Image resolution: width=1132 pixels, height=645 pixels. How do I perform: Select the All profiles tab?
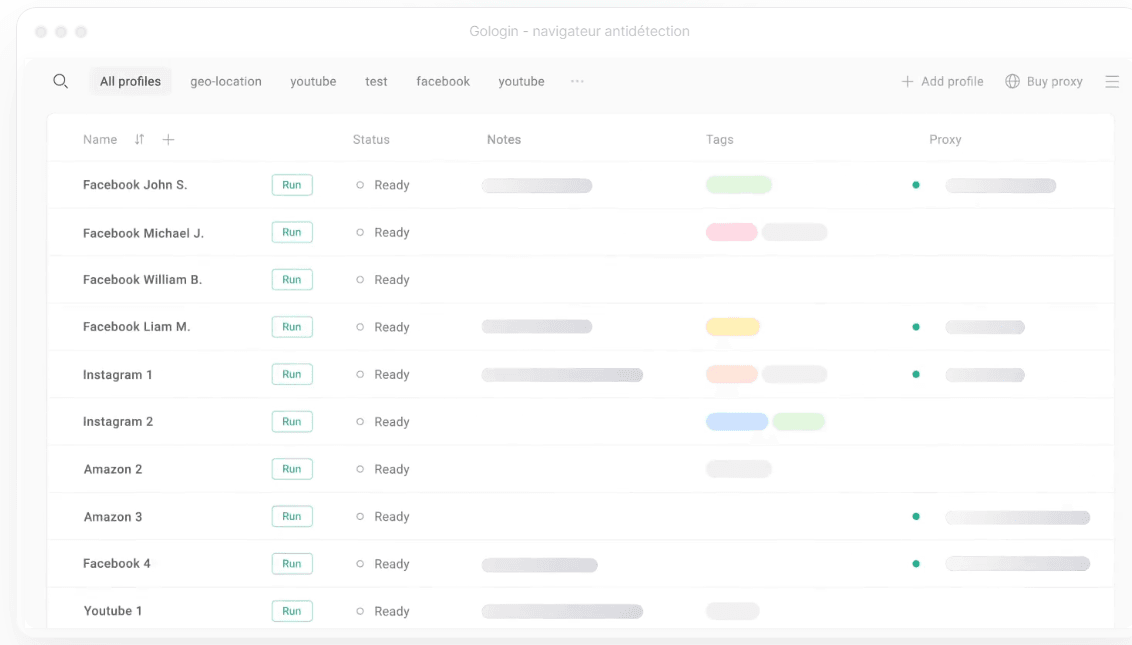pos(130,82)
